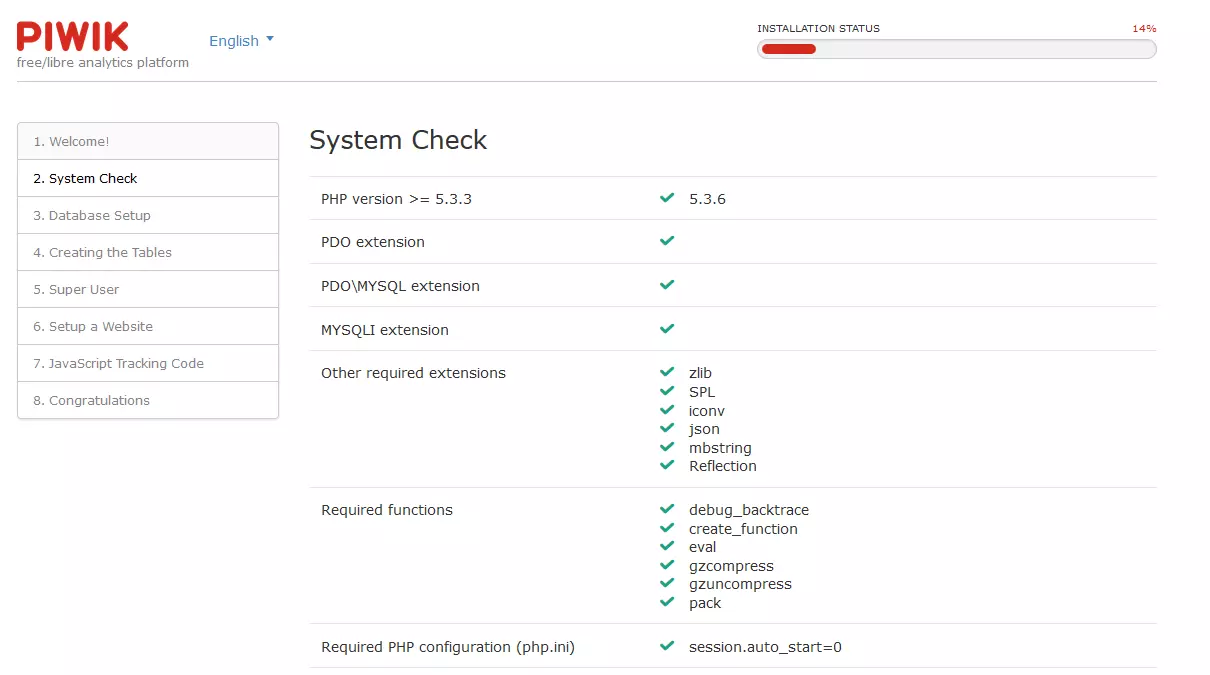Select the 2. System Check step

[148, 178]
